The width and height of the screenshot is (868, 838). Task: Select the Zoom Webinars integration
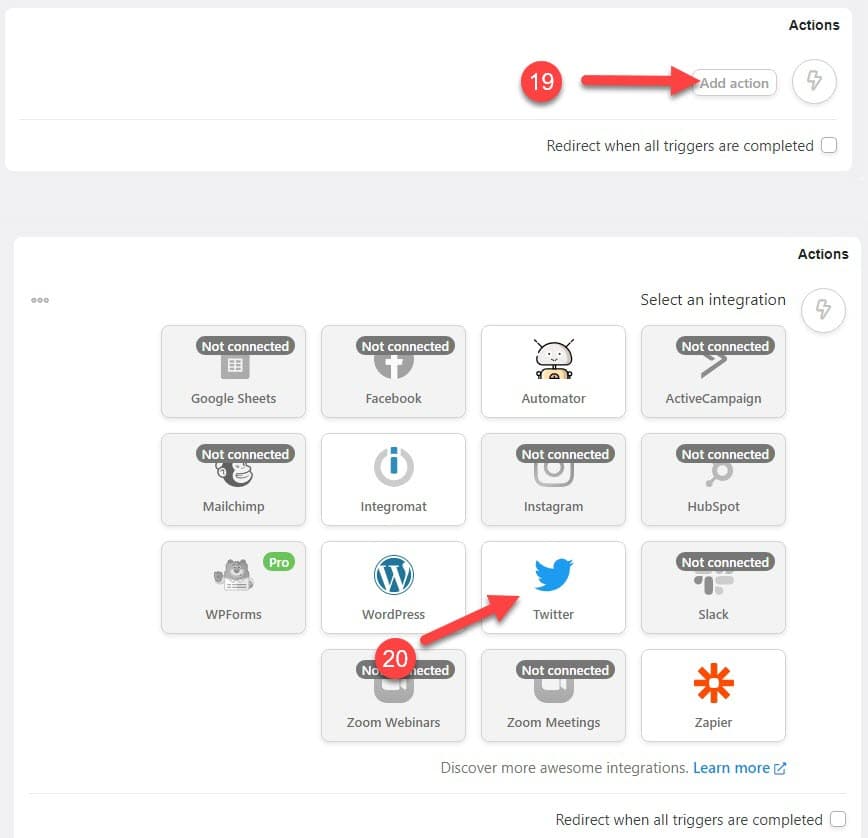tap(393, 695)
